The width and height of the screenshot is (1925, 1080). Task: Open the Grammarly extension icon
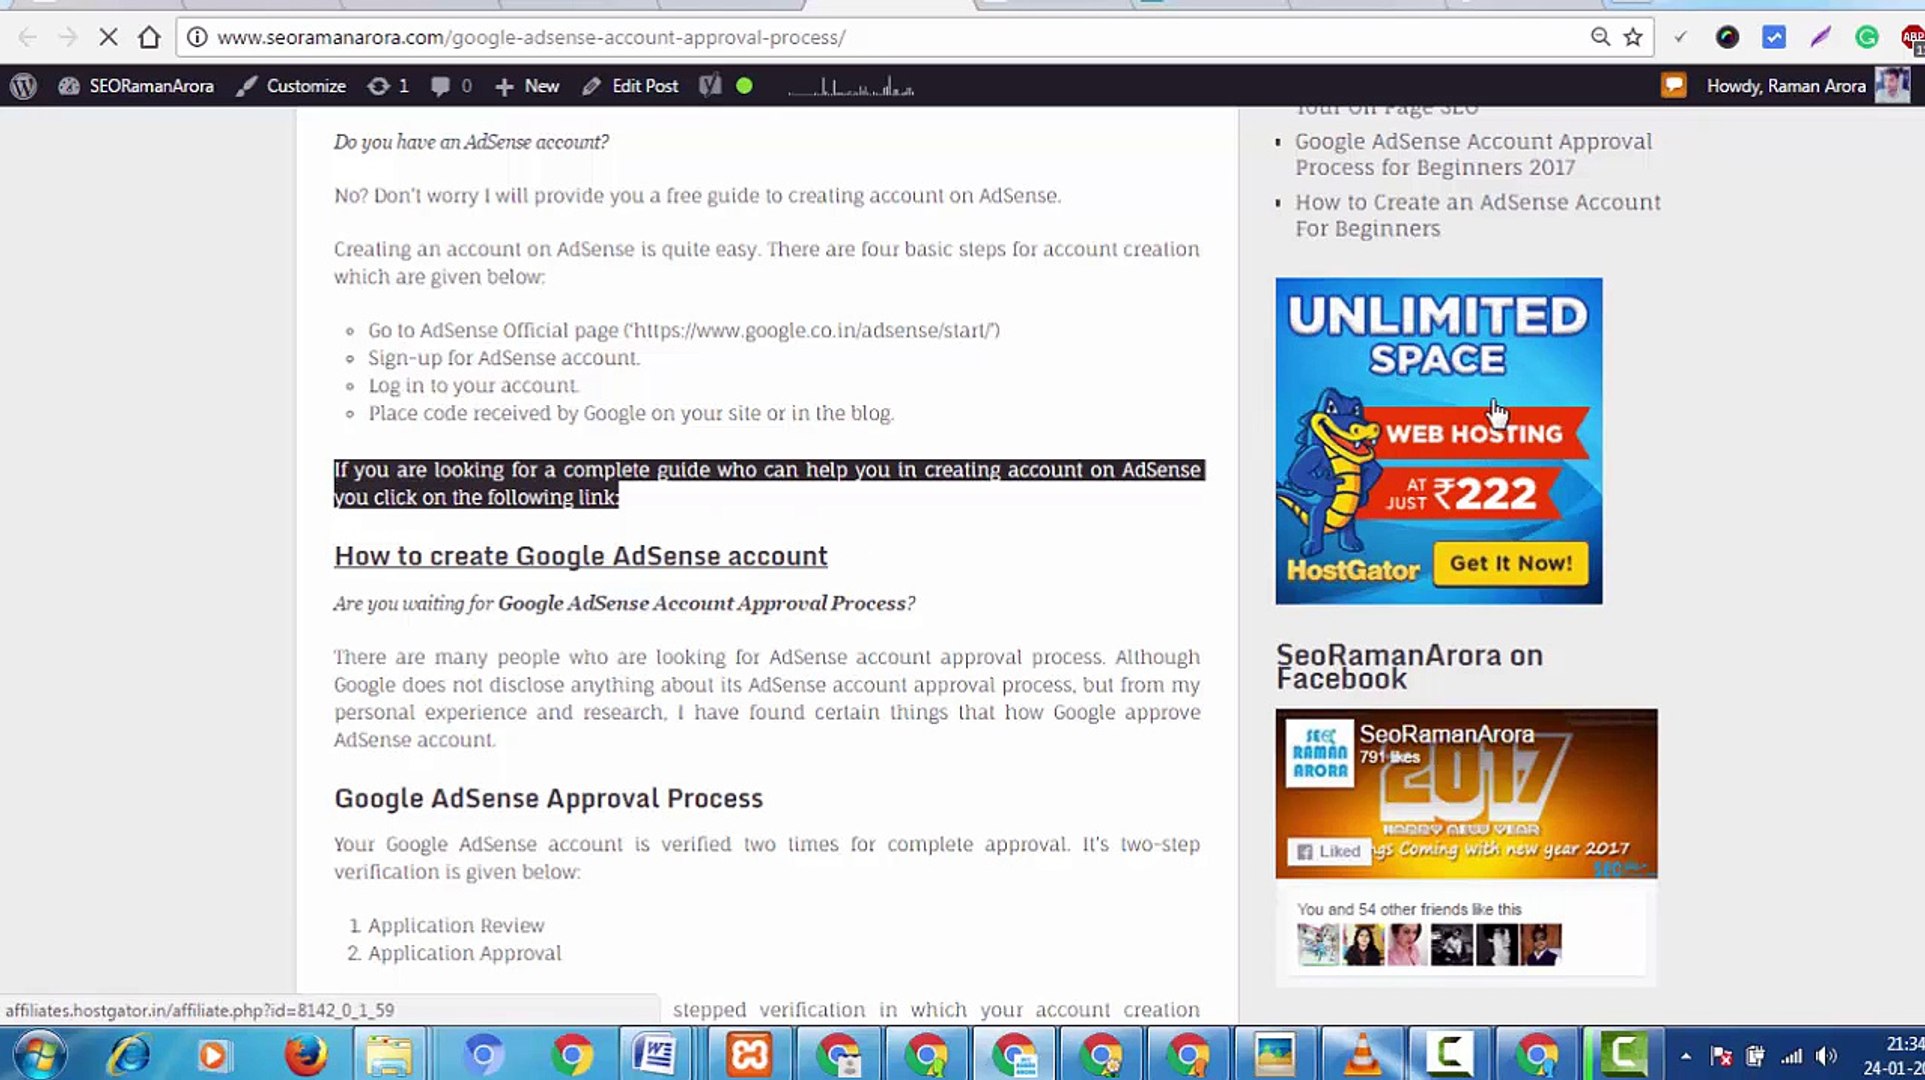(x=1866, y=38)
